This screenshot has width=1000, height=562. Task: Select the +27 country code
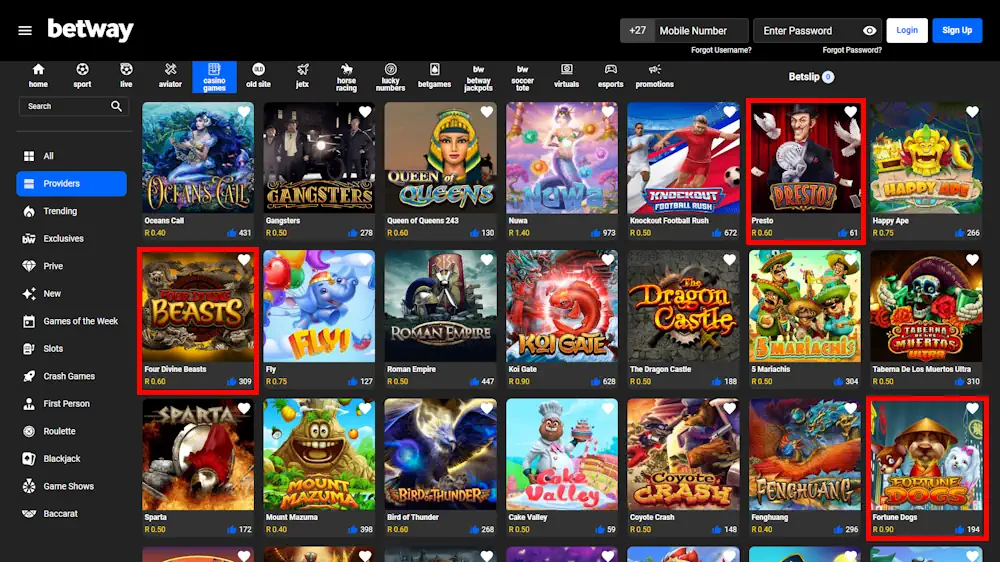(x=637, y=31)
